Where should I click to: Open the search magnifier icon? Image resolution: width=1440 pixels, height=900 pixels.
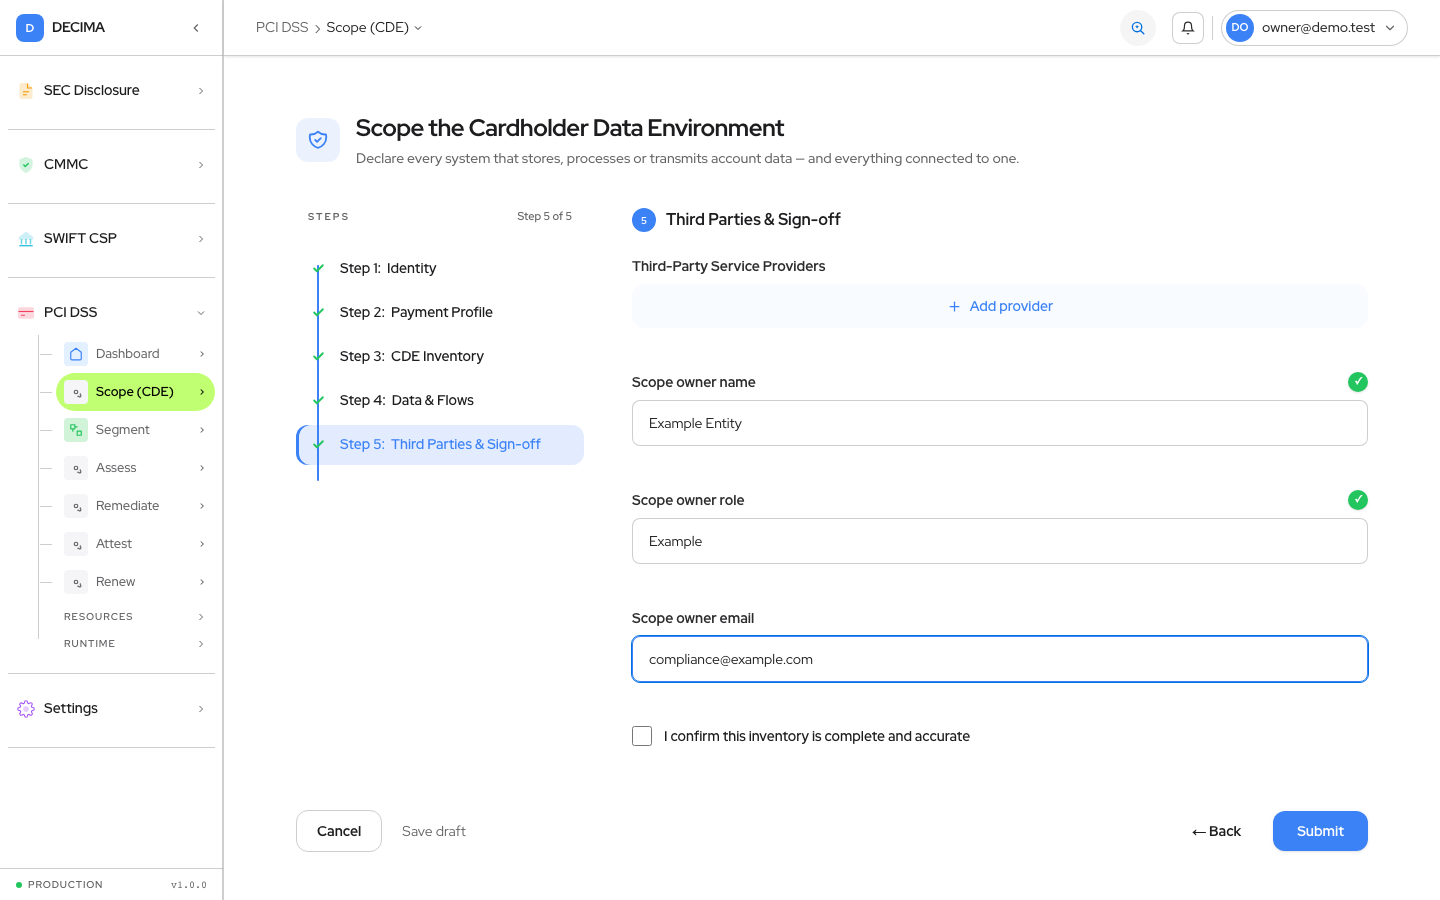pyautogui.click(x=1138, y=28)
